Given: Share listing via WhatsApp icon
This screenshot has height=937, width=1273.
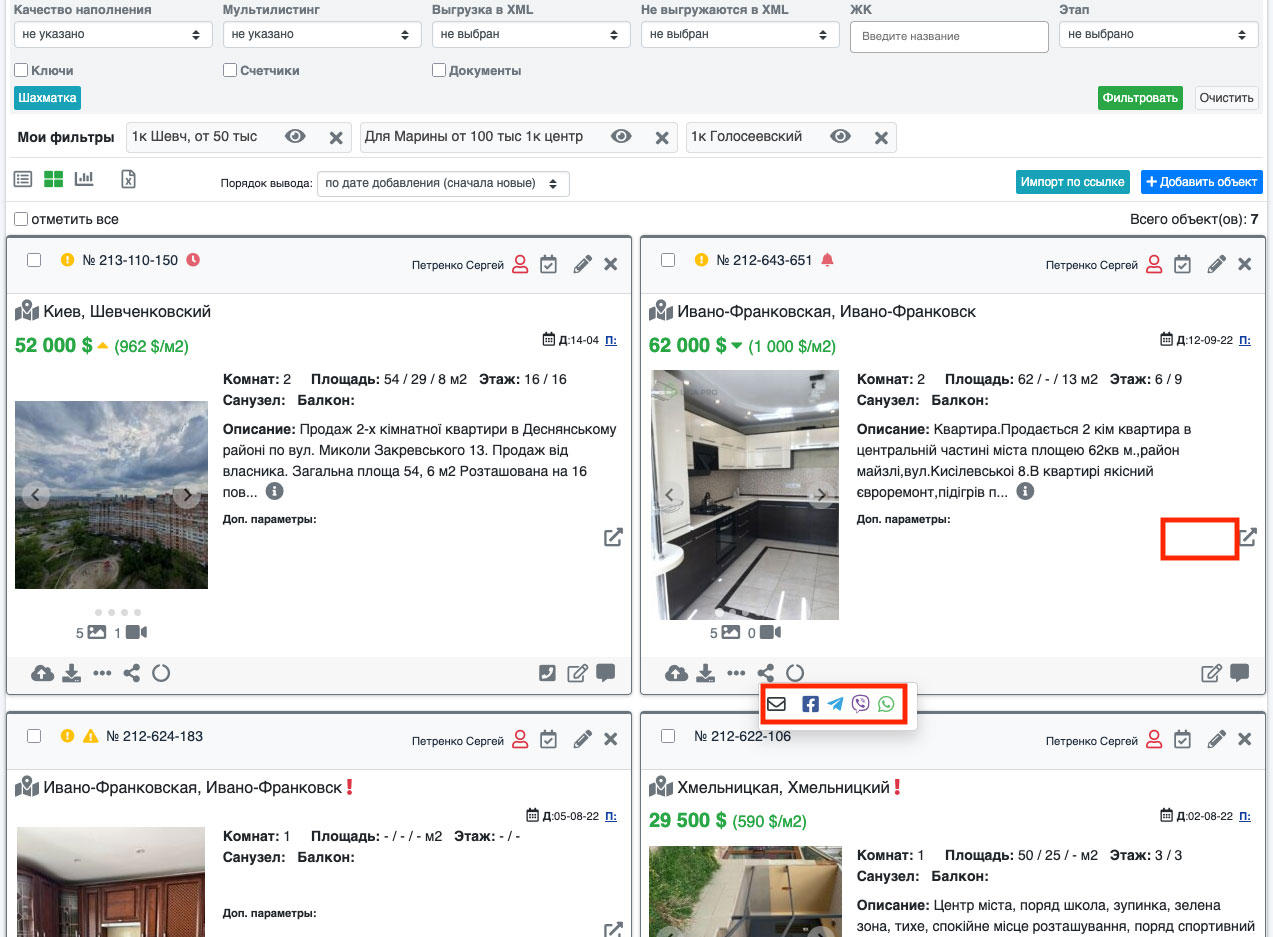Looking at the screenshot, I should click(x=886, y=704).
